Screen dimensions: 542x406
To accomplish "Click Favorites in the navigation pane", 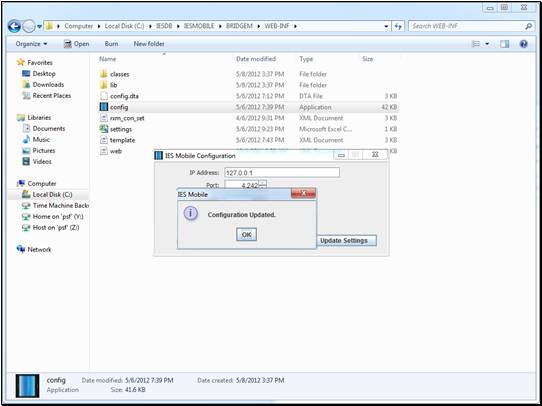I will [40, 63].
